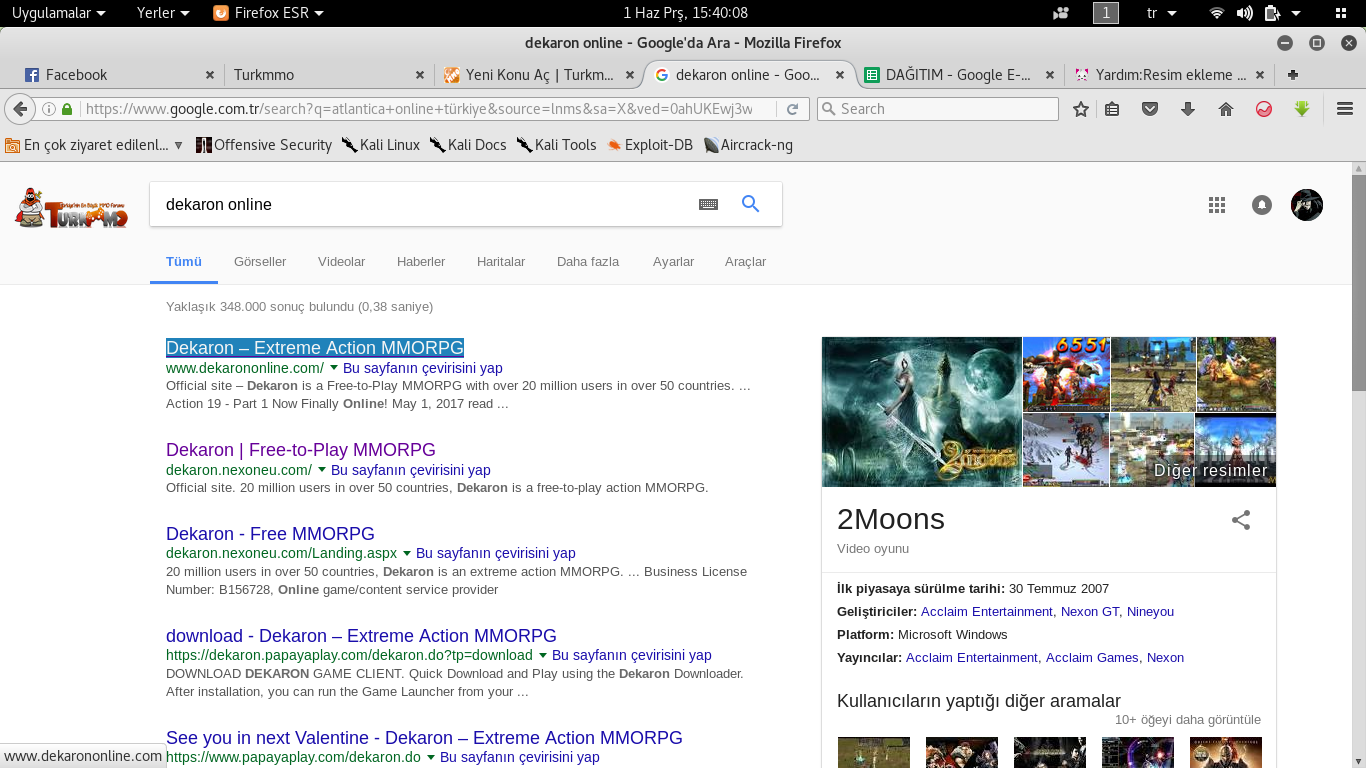Open download - Dekaron result link
The width and height of the screenshot is (1366, 768).
coord(361,636)
